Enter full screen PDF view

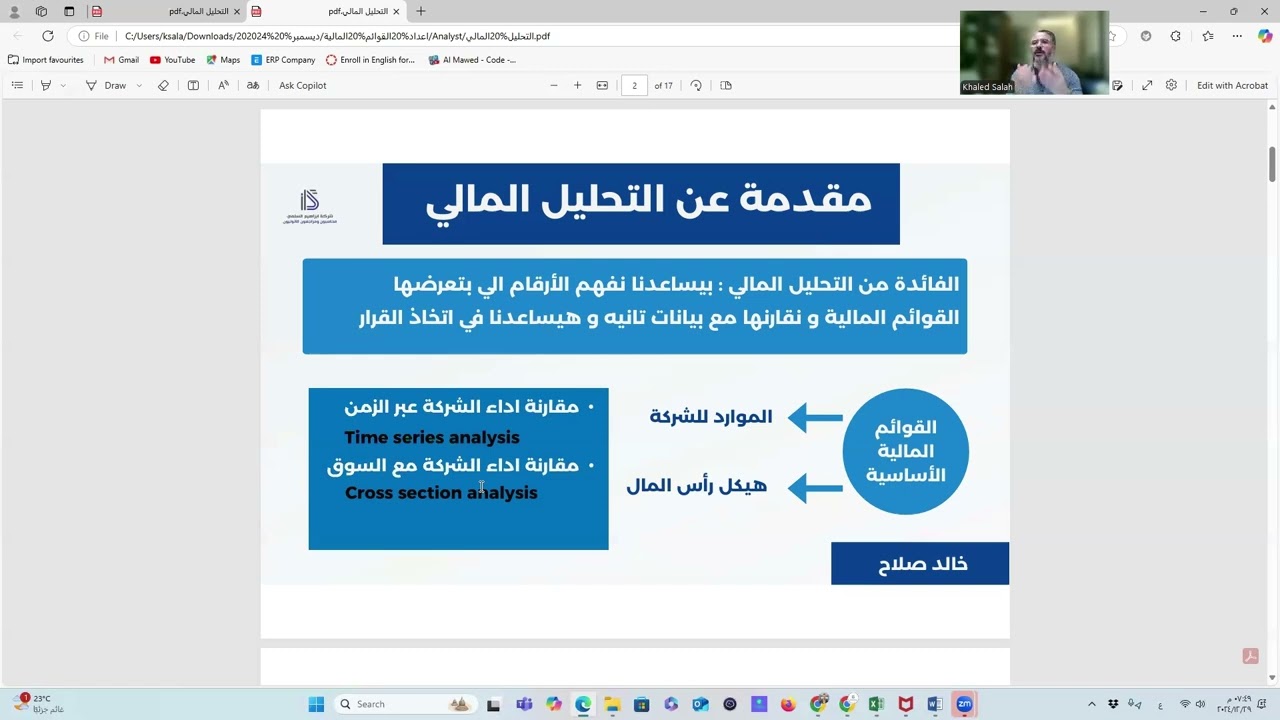click(x=1147, y=85)
